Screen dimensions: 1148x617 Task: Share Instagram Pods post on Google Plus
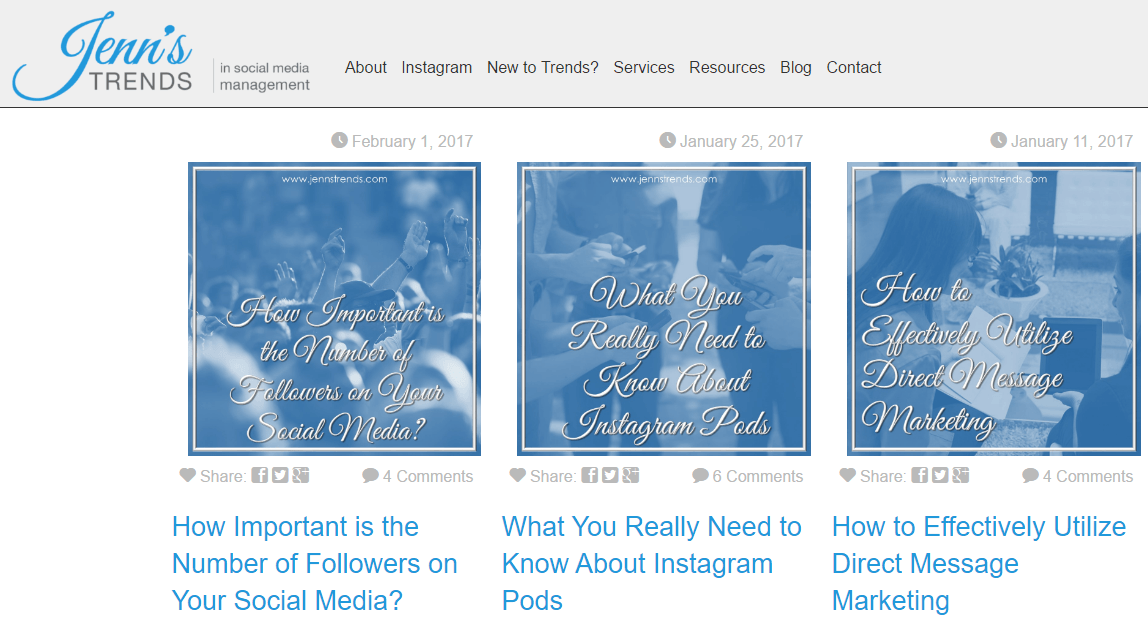pos(630,476)
